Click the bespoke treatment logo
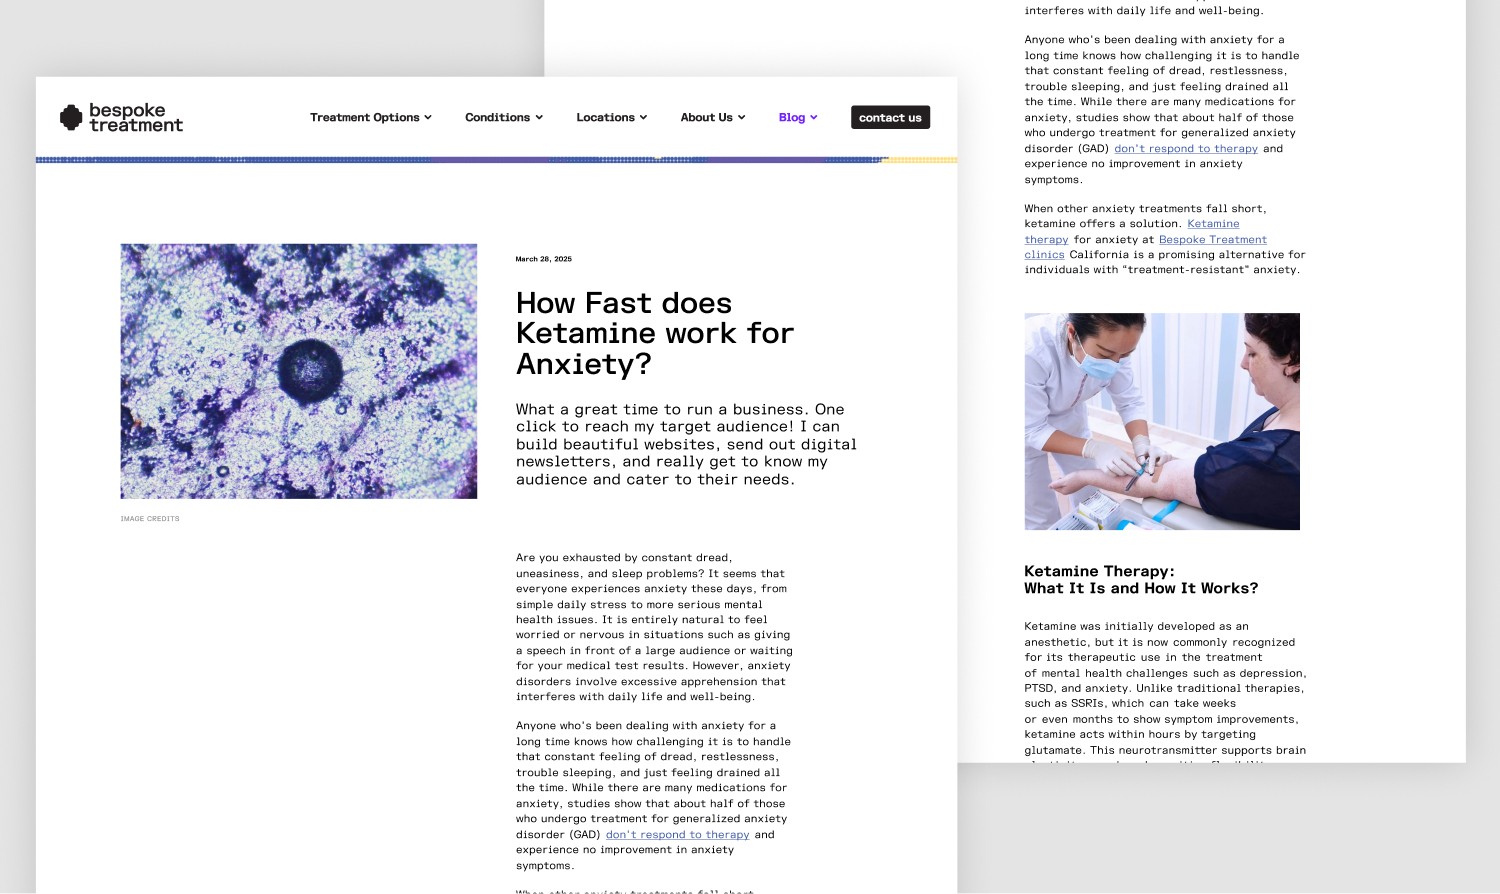 [121, 118]
